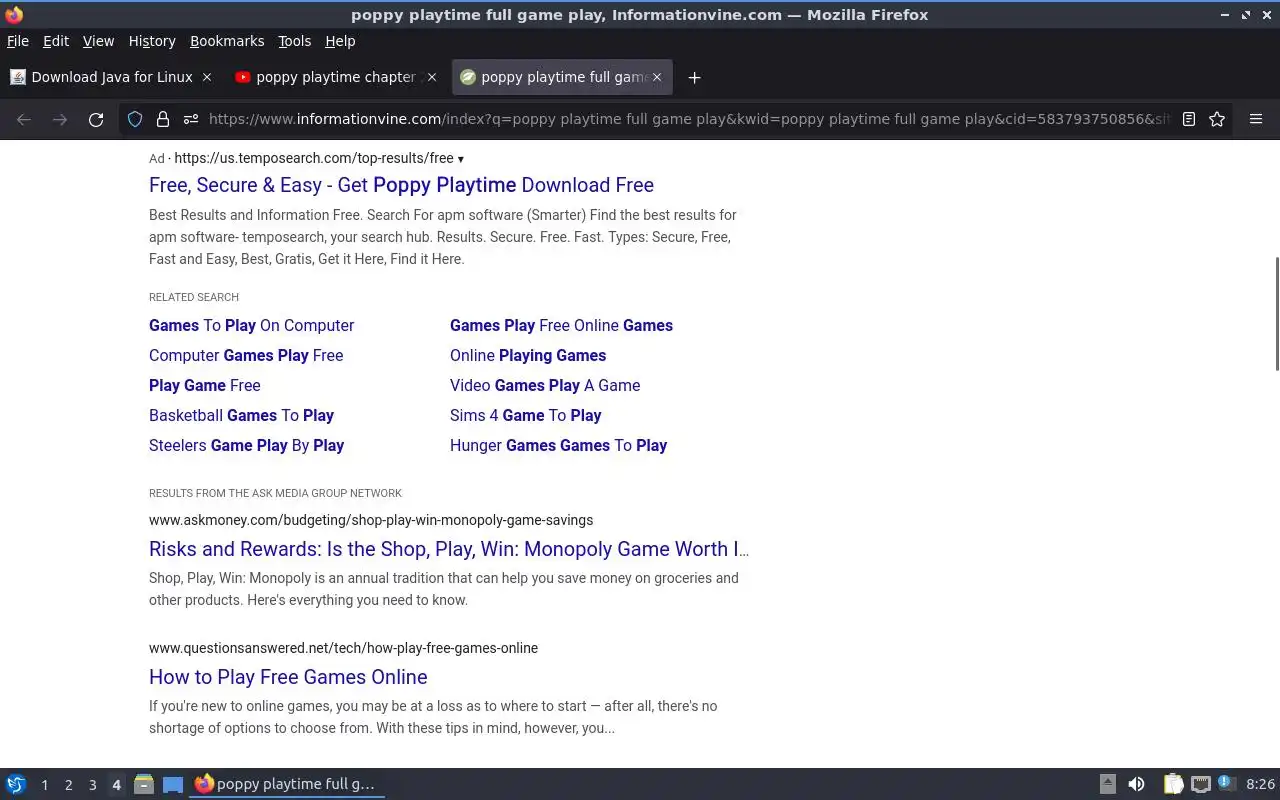Open Online Playing Games link
Viewport: 1280px width, 800px height.
click(528, 355)
